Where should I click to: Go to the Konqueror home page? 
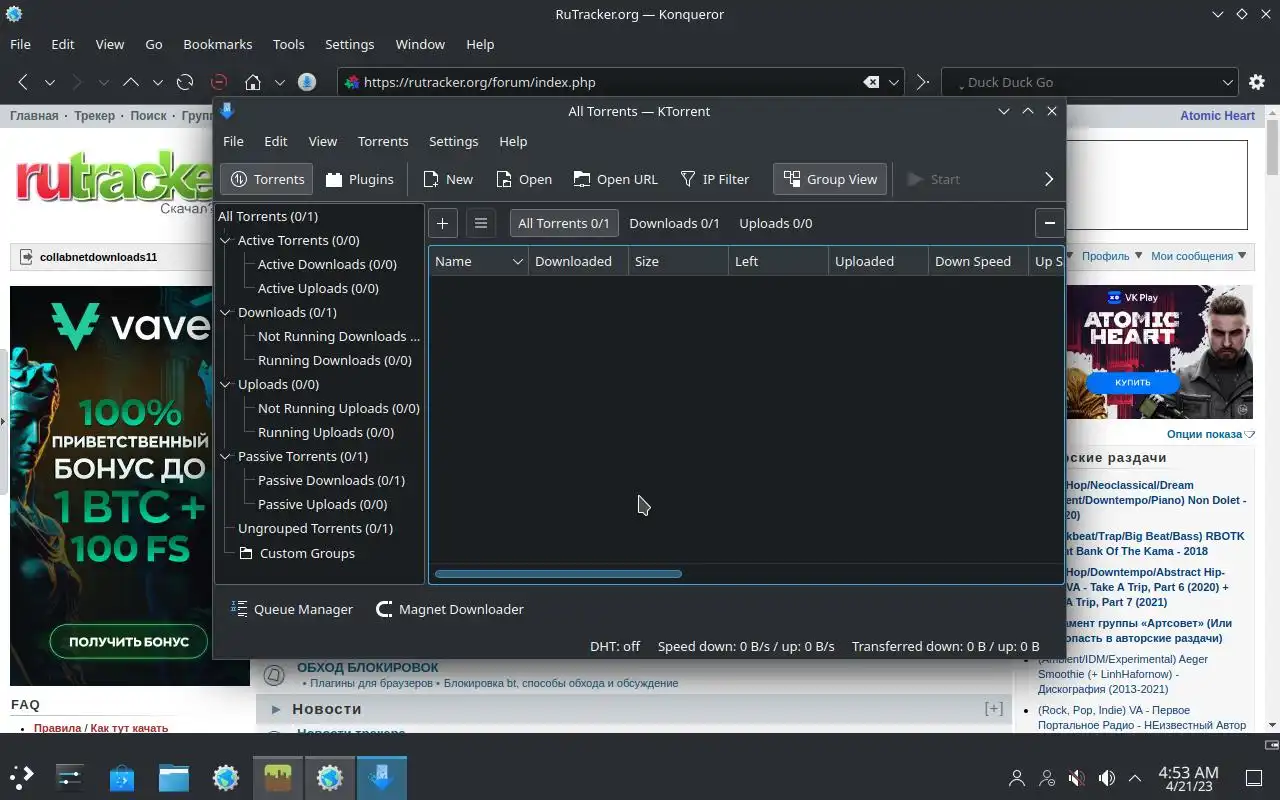pyautogui.click(x=253, y=82)
